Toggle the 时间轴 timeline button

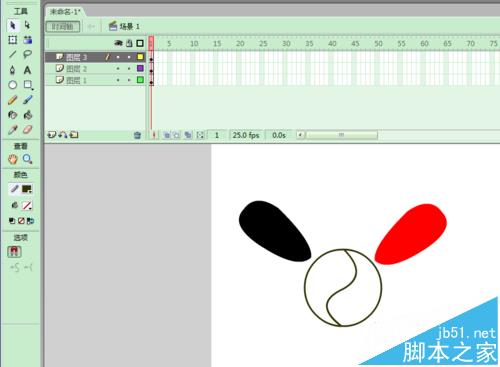coord(63,26)
